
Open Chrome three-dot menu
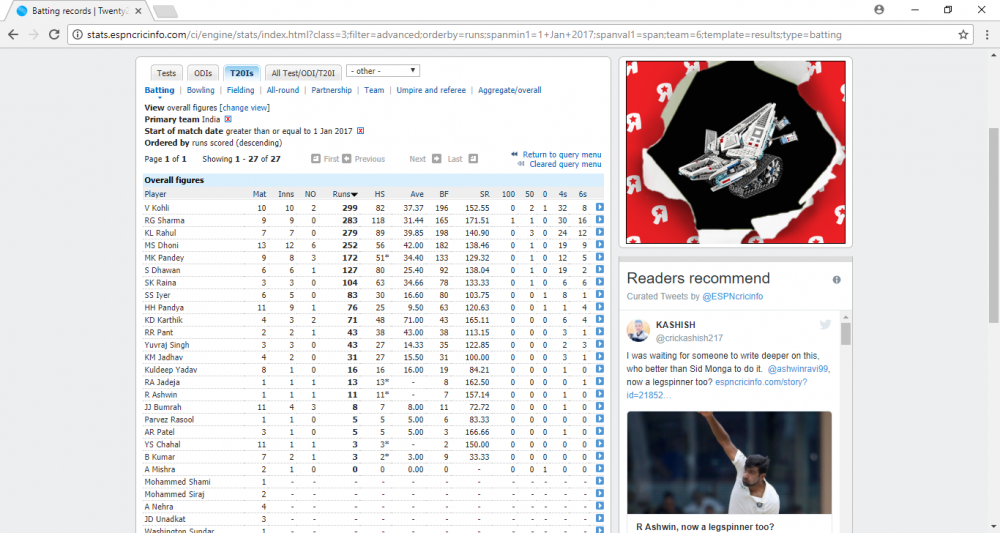click(x=987, y=35)
